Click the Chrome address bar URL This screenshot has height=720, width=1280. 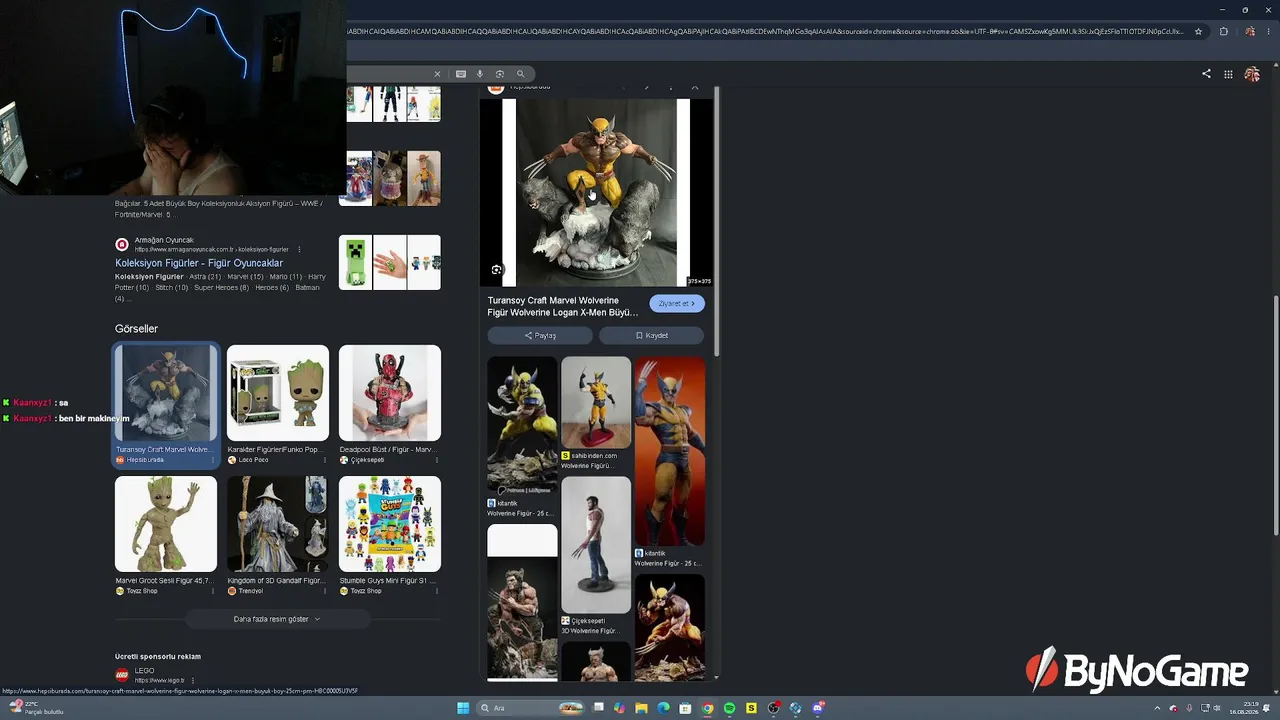pyautogui.click(x=765, y=31)
